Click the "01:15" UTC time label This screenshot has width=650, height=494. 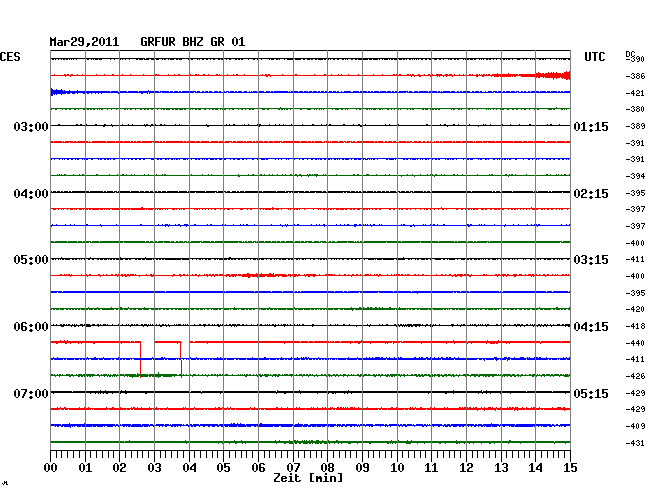point(591,126)
